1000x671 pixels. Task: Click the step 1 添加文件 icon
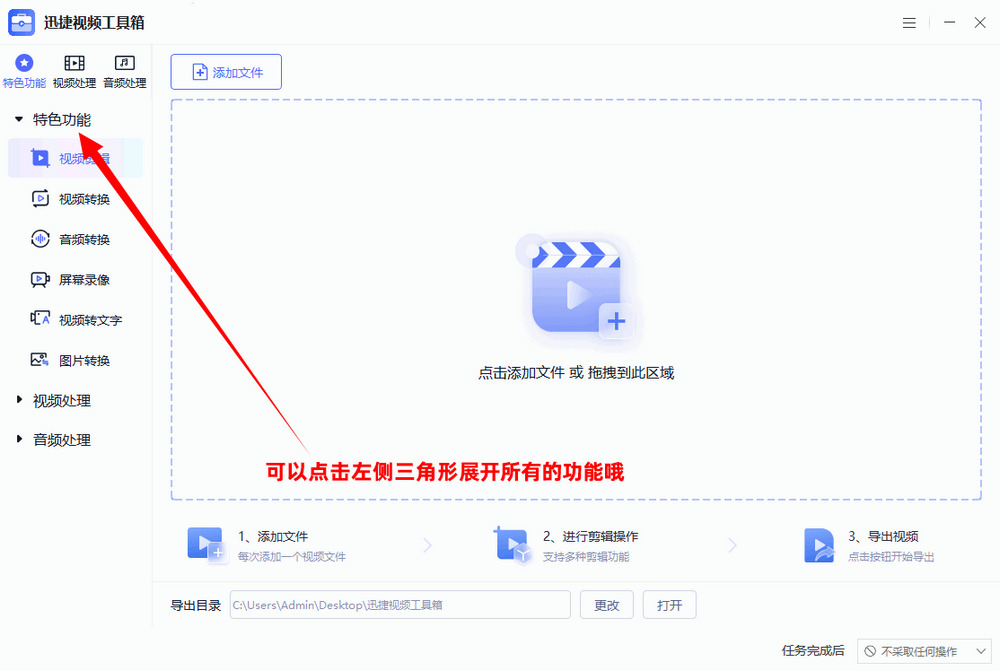coord(205,544)
